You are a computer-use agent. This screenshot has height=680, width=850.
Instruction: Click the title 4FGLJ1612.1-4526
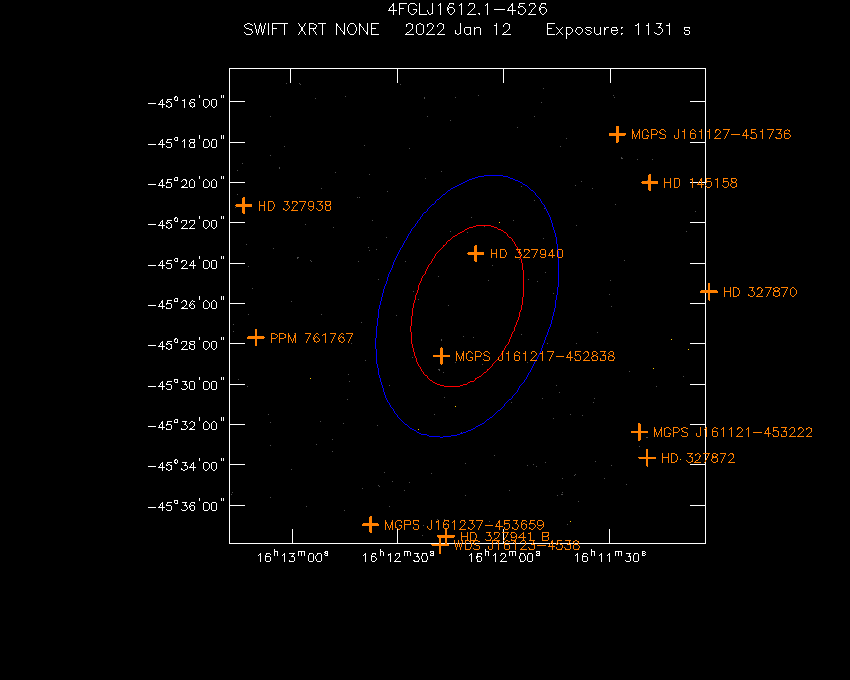tap(467, 9)
